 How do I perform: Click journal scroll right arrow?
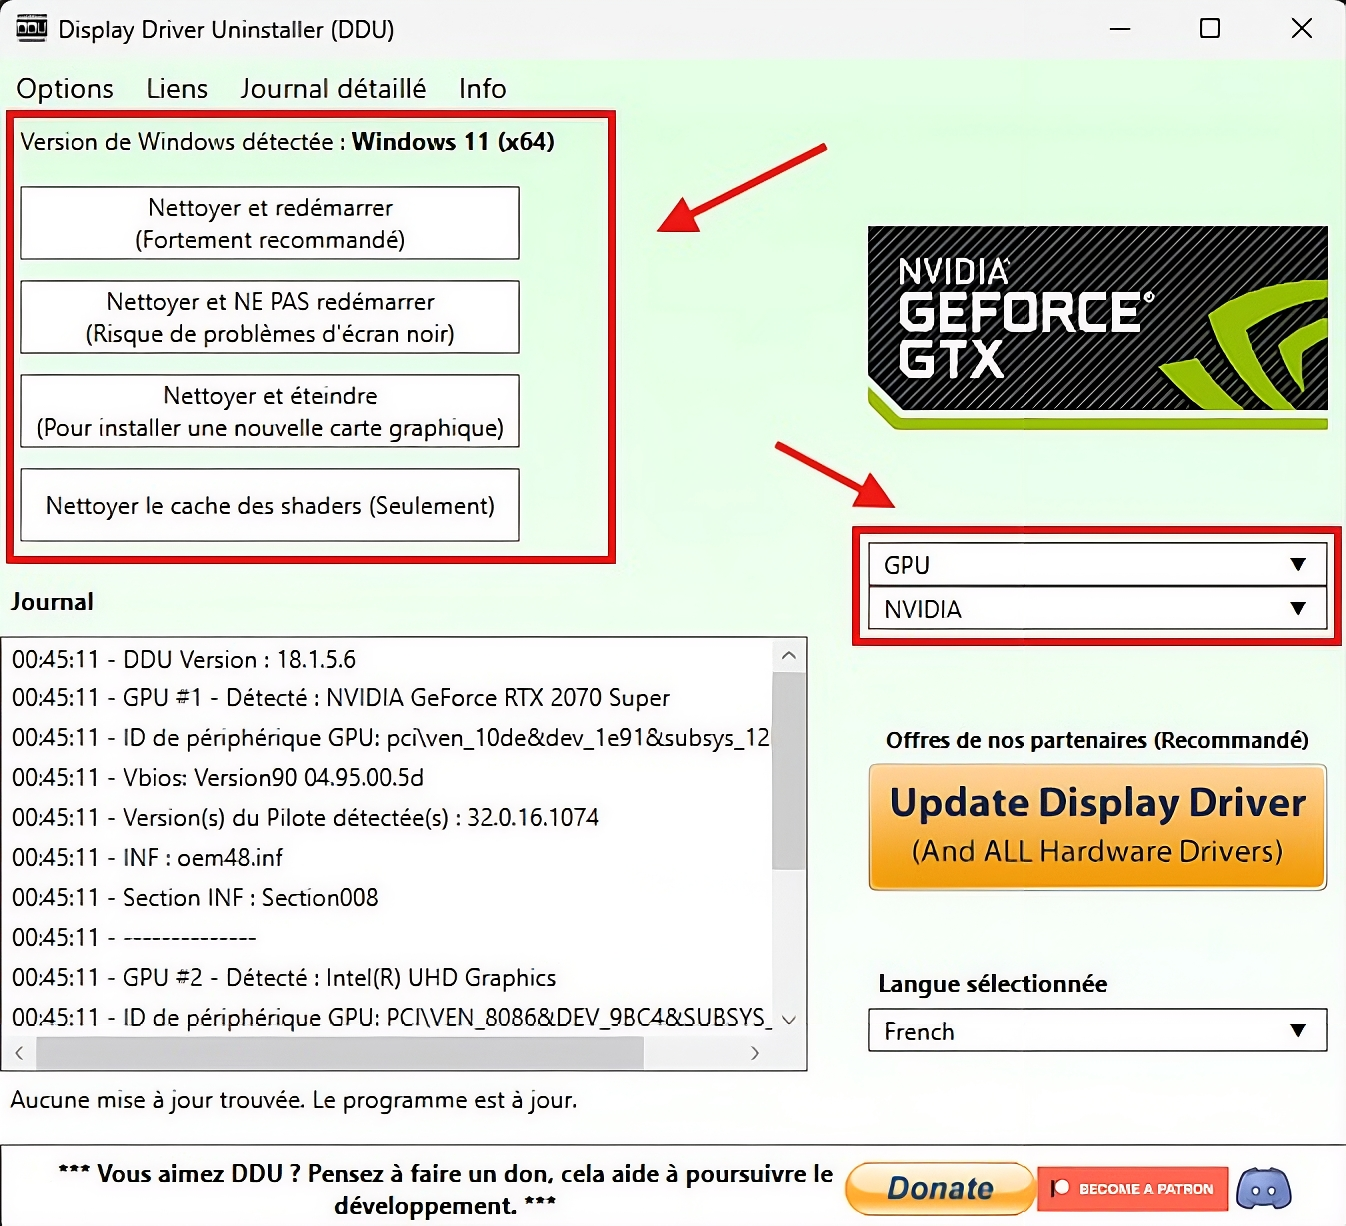pos(755,1053)
